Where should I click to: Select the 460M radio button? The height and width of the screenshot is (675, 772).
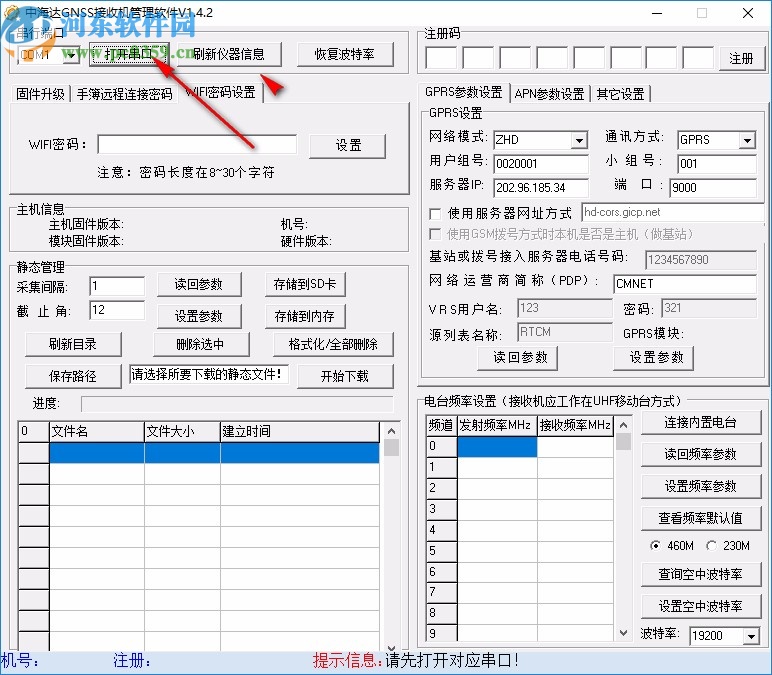pos(655,546)
